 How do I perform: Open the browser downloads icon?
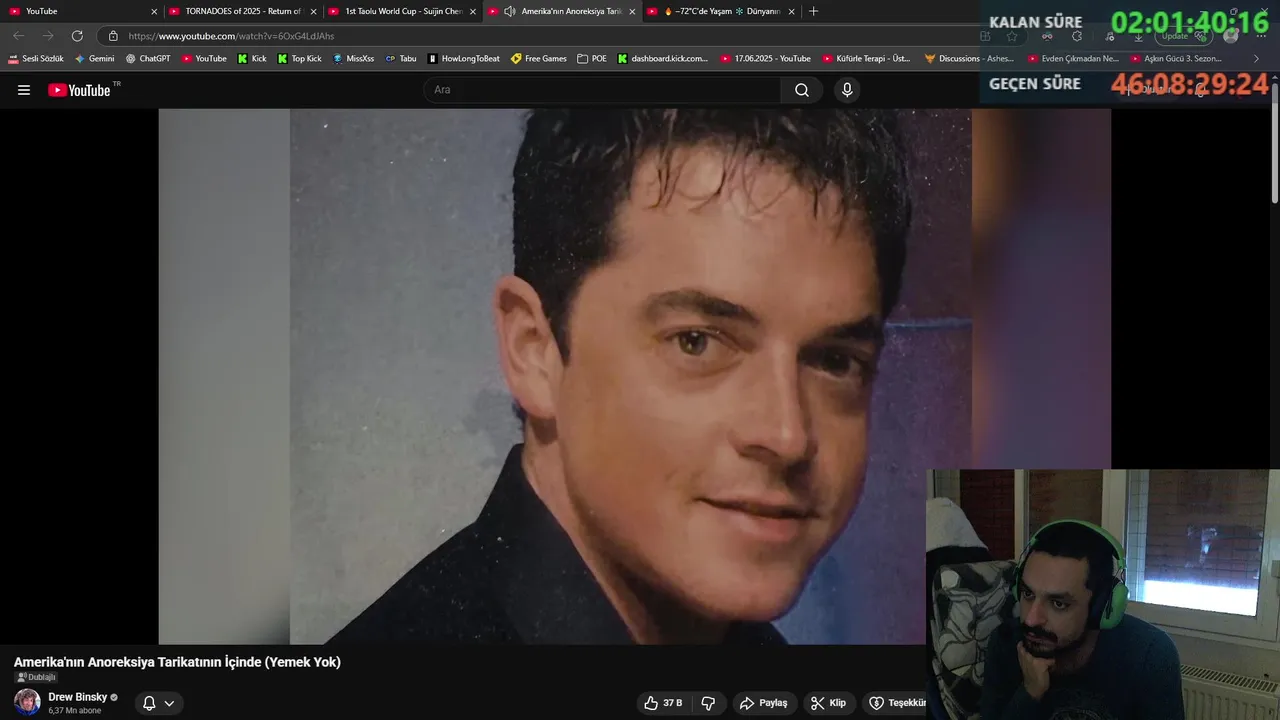click(x=1138, y=36)
